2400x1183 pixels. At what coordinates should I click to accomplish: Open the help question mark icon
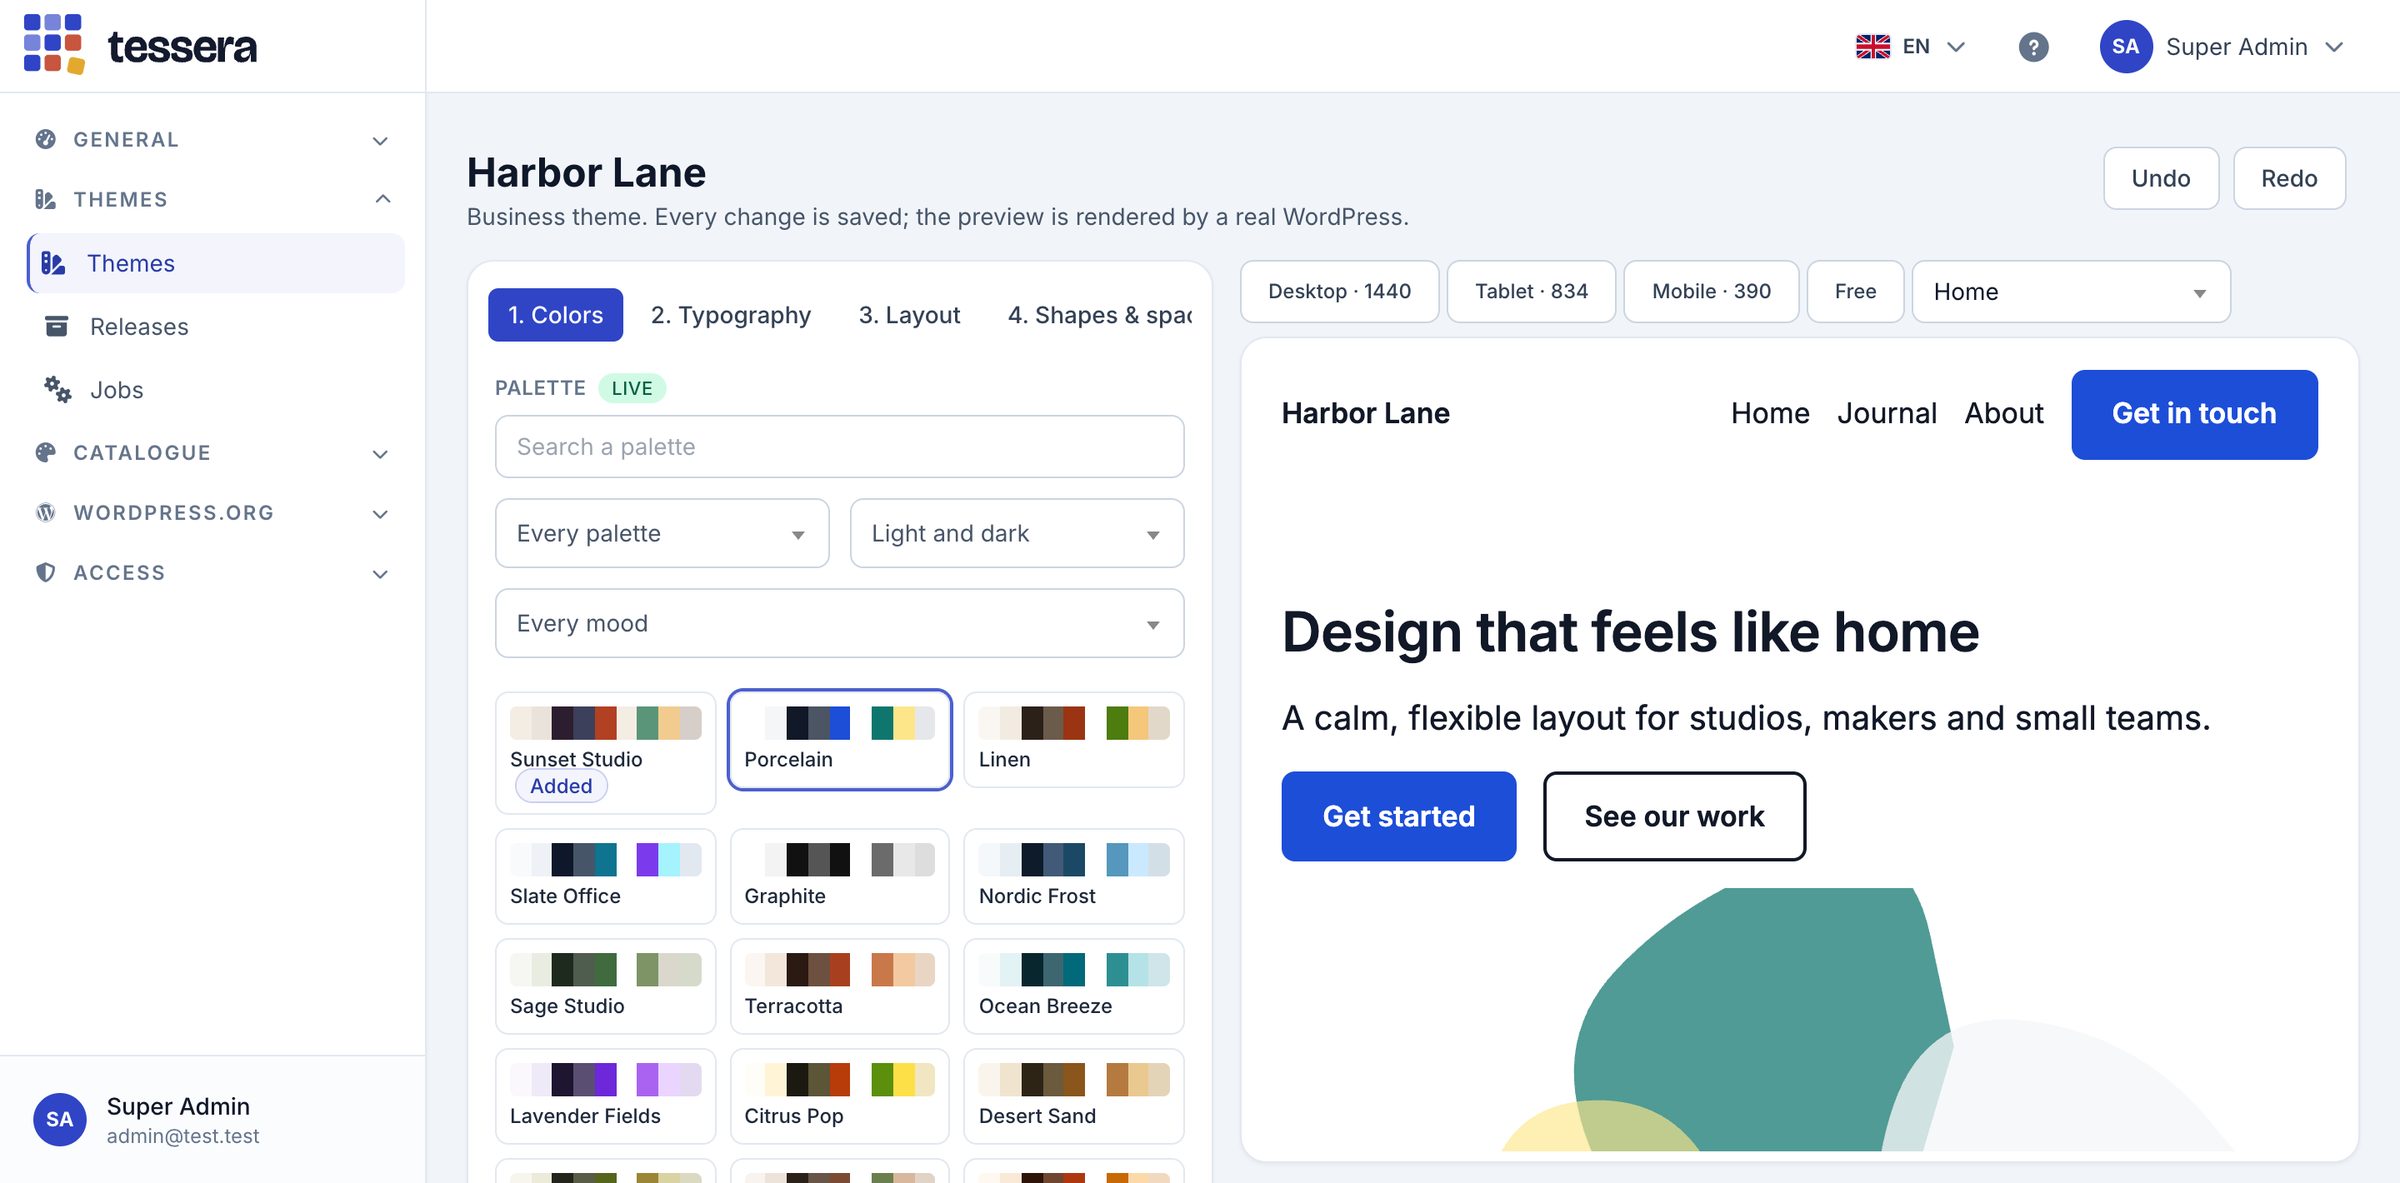(x=2033, y=47)
